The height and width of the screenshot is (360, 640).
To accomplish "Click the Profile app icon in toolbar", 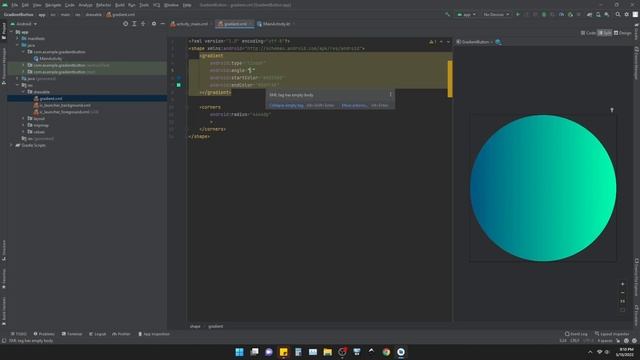I will coord(562,14).
